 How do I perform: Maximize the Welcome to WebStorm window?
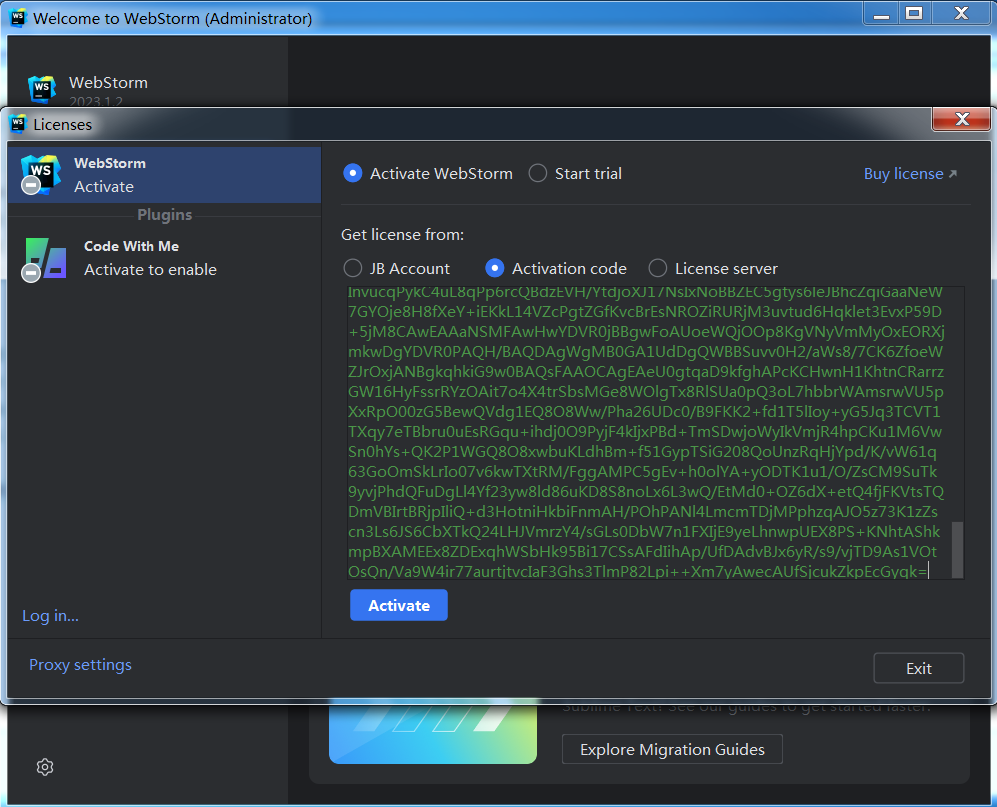point(914,13)
